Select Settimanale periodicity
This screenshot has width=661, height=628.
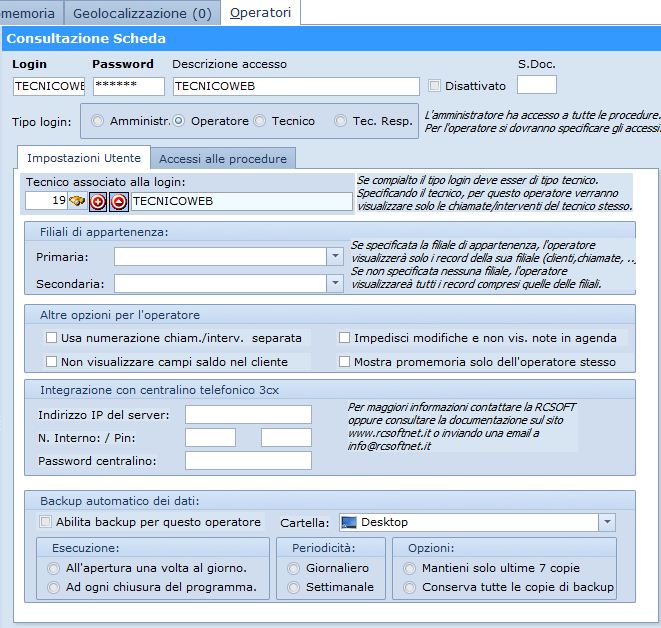coord(293,587)
